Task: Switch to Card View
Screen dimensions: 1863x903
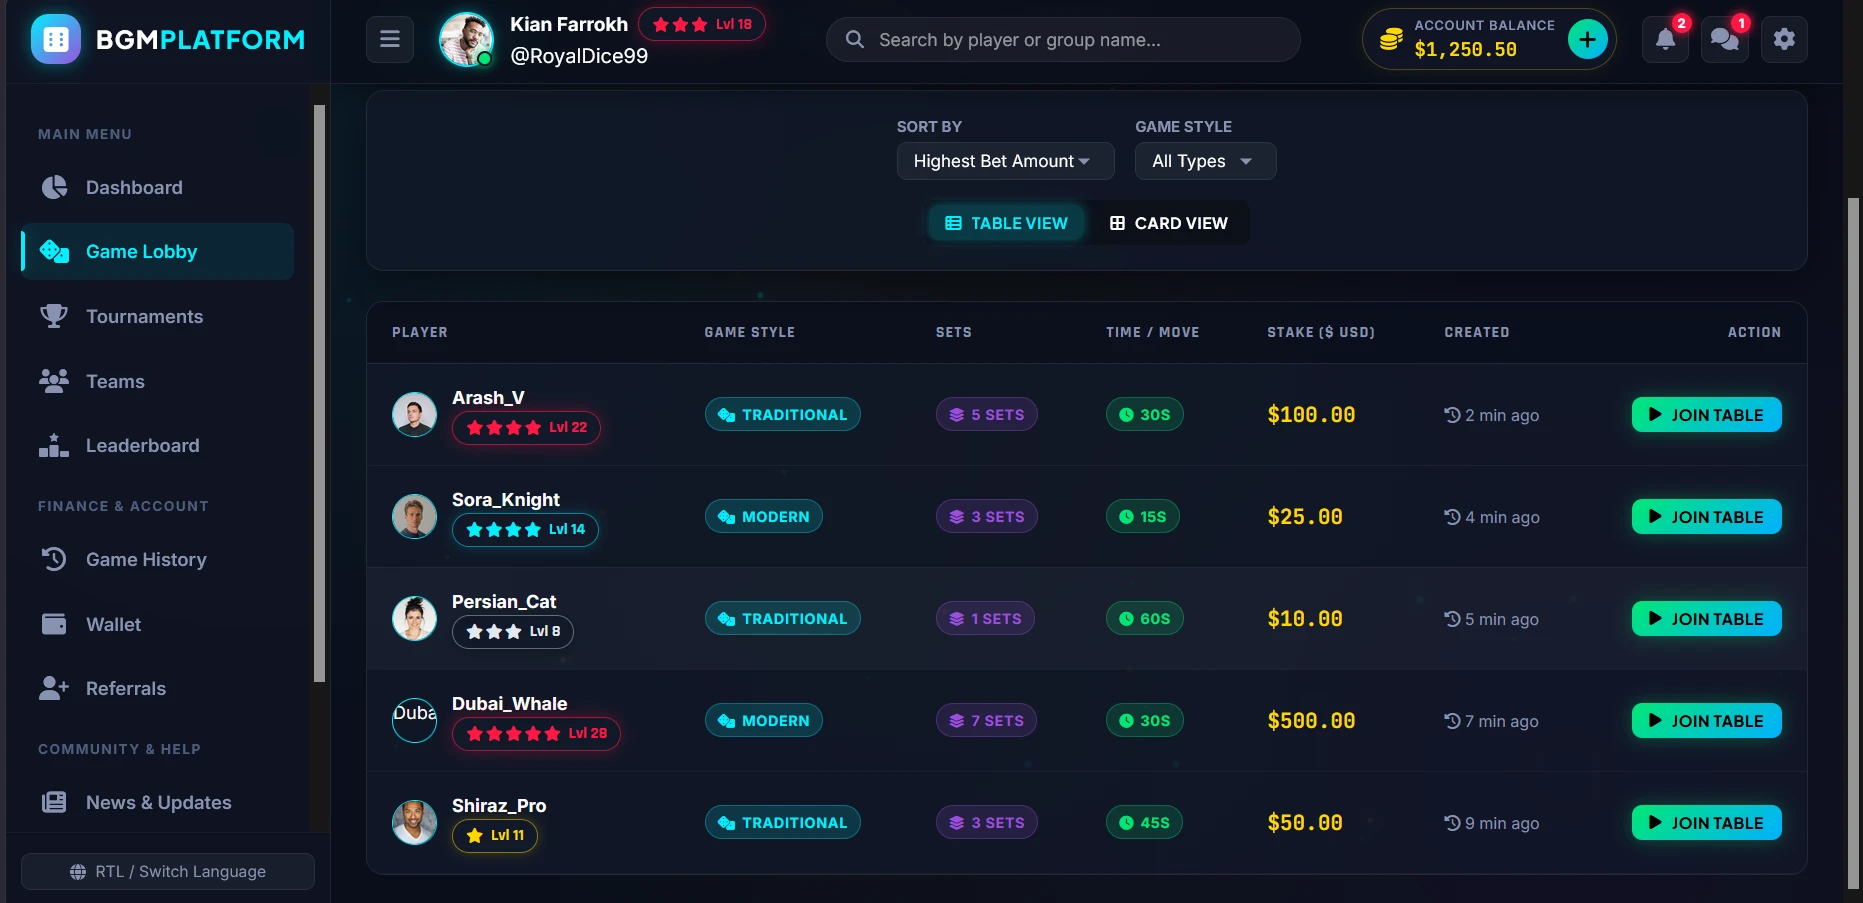Action: pos(1168,223)
